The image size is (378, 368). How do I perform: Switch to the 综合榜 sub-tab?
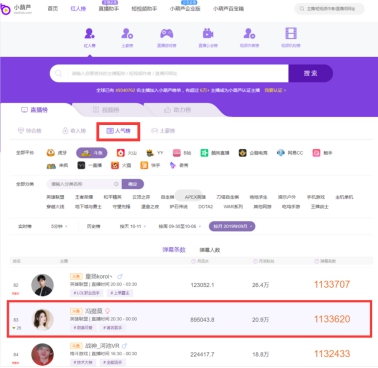pyautogui.click(x=29, y=131)
